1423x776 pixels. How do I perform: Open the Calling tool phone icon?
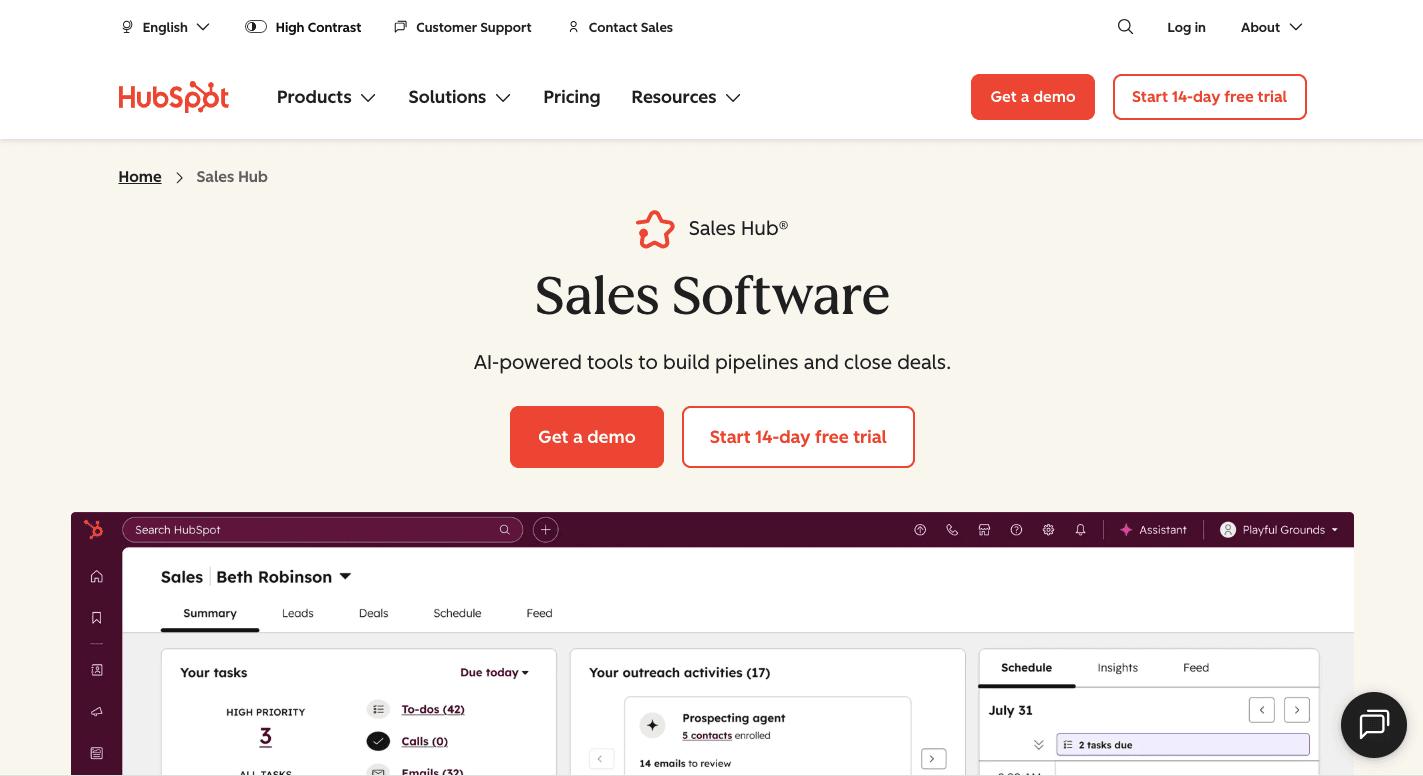951,529
